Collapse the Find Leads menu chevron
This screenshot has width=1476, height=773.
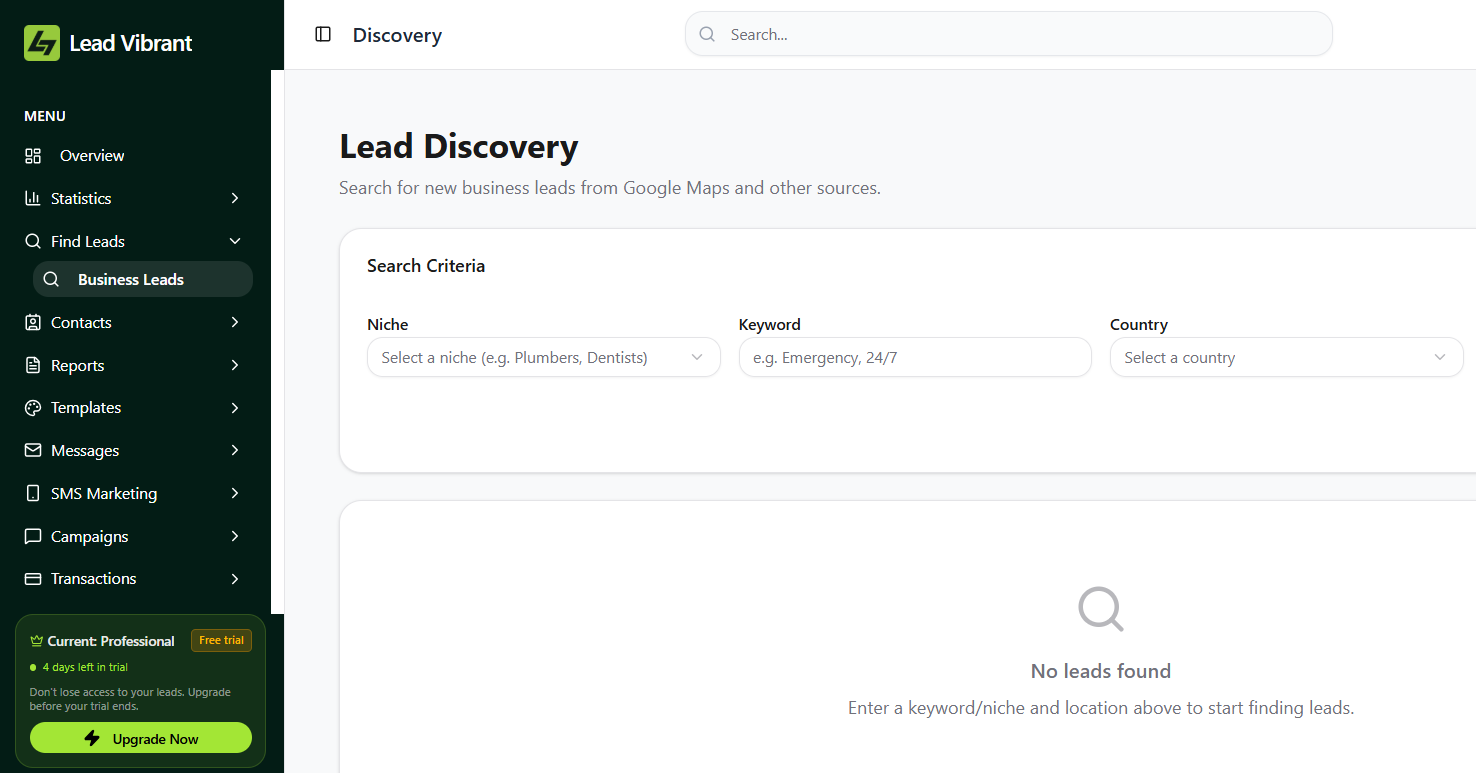click(x=235, y=241)
